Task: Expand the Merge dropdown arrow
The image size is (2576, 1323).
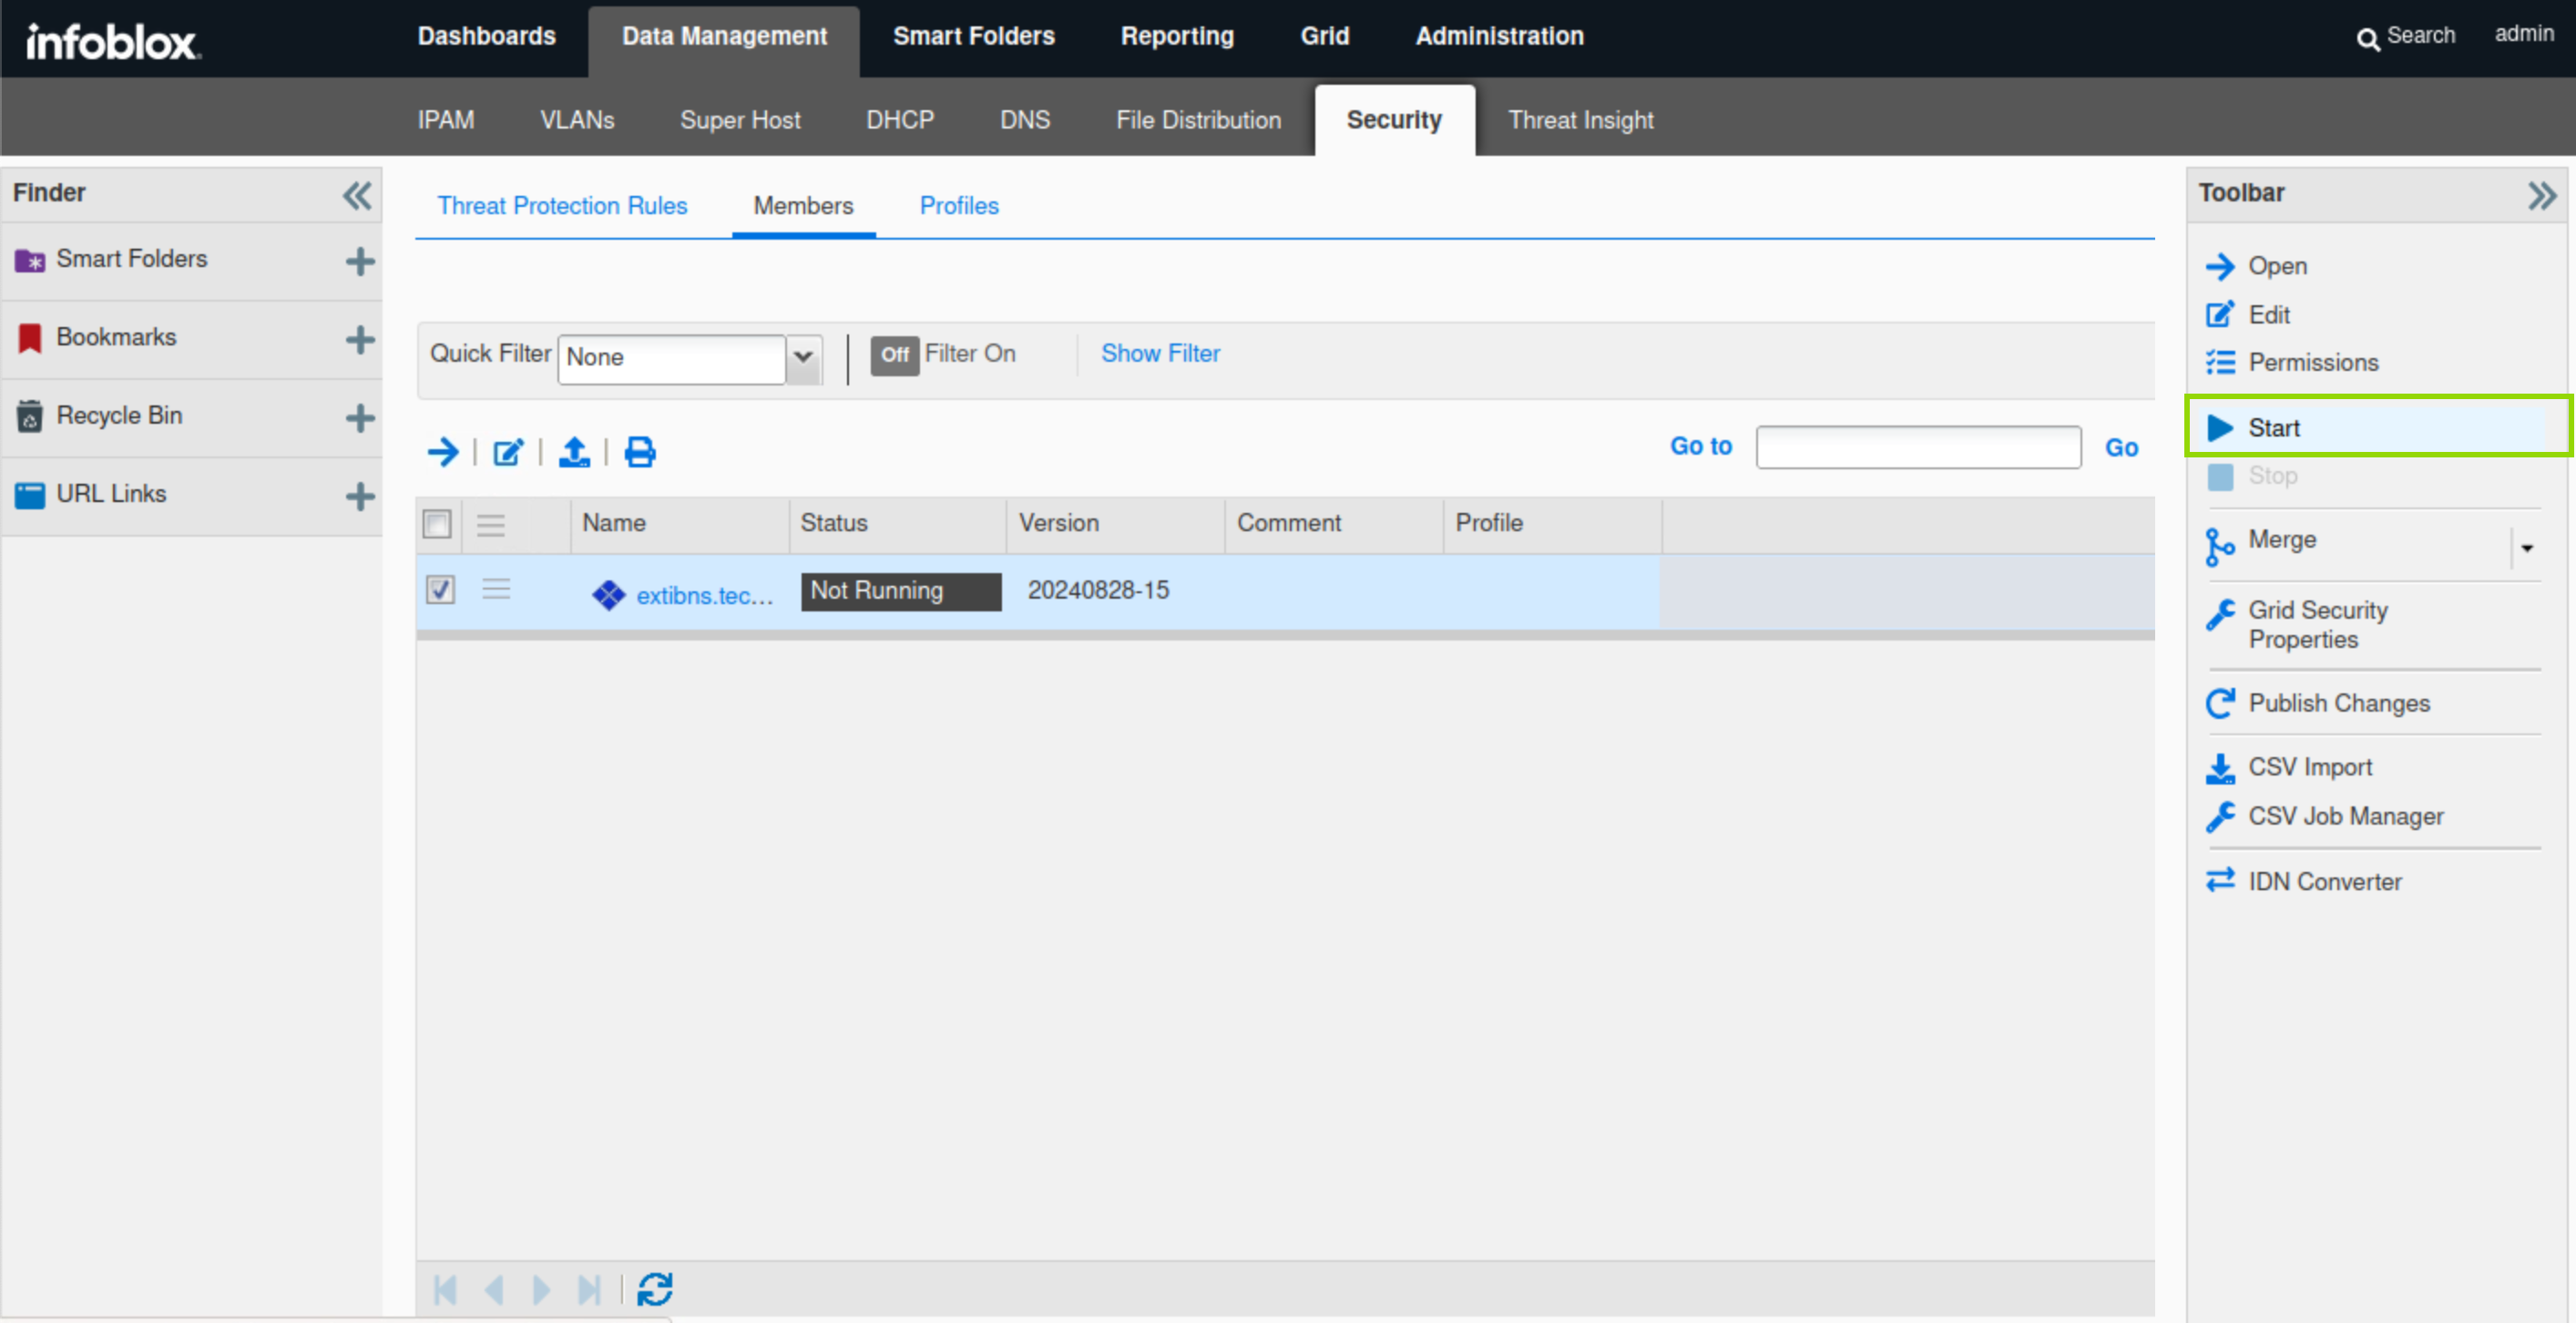Action: [2527, 547]
